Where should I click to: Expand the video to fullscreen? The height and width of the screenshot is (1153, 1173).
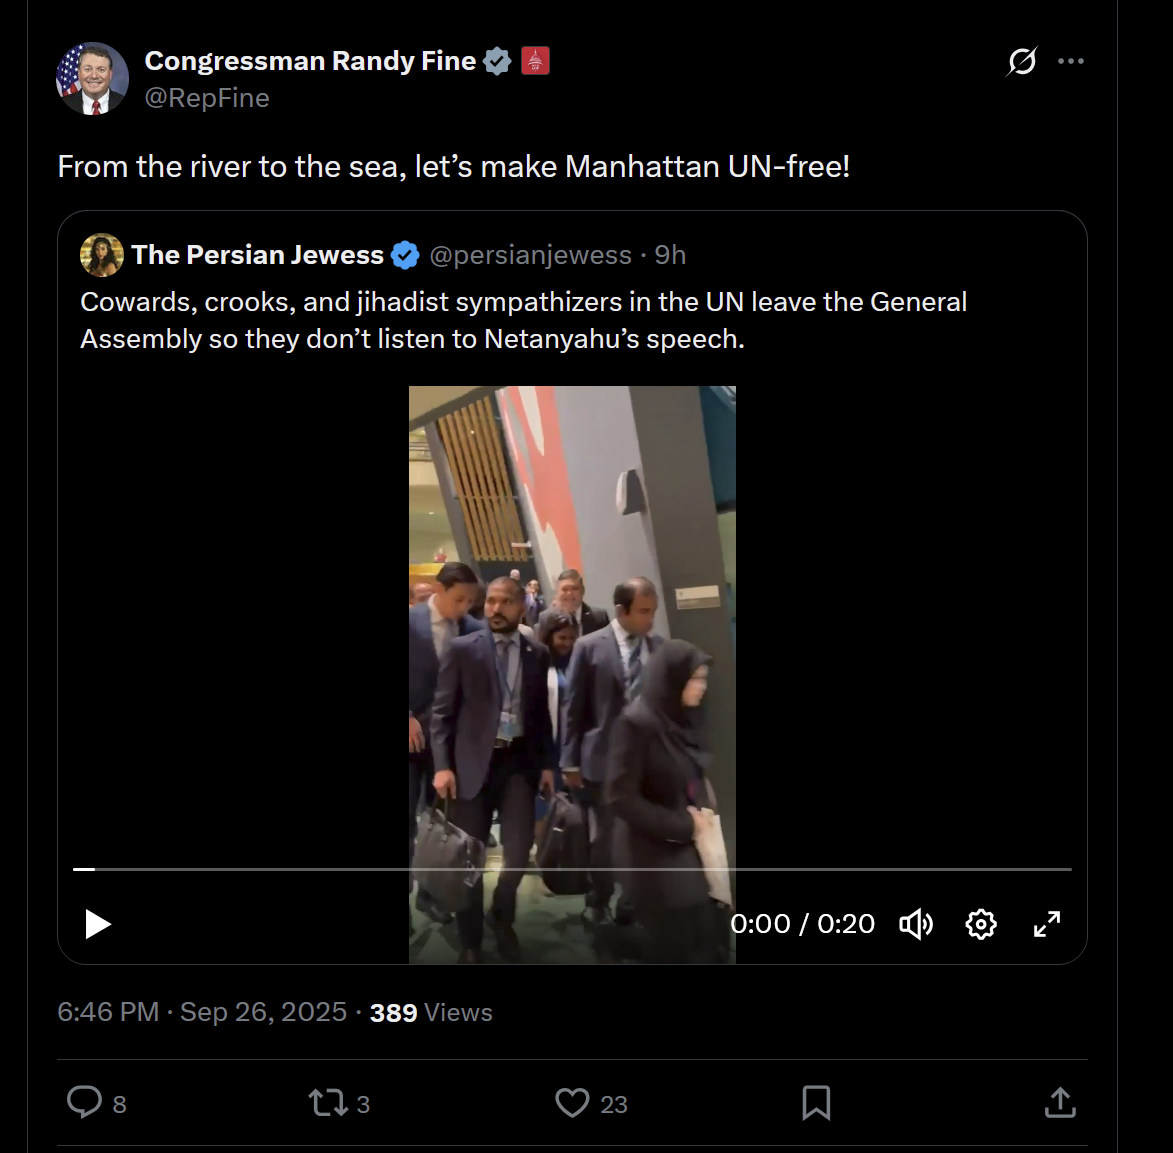[x=1047, y=924]
